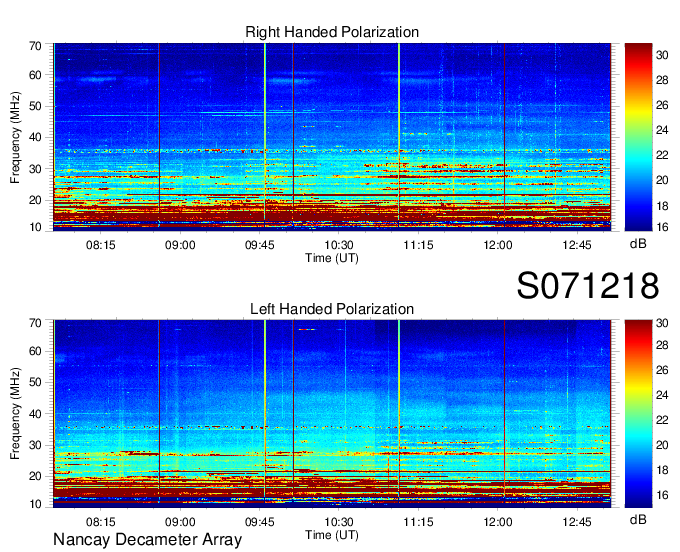Click the 20 frequency tick on bottom plot
The width and height of the screenshot is (680, 552).
coord(35,476)
